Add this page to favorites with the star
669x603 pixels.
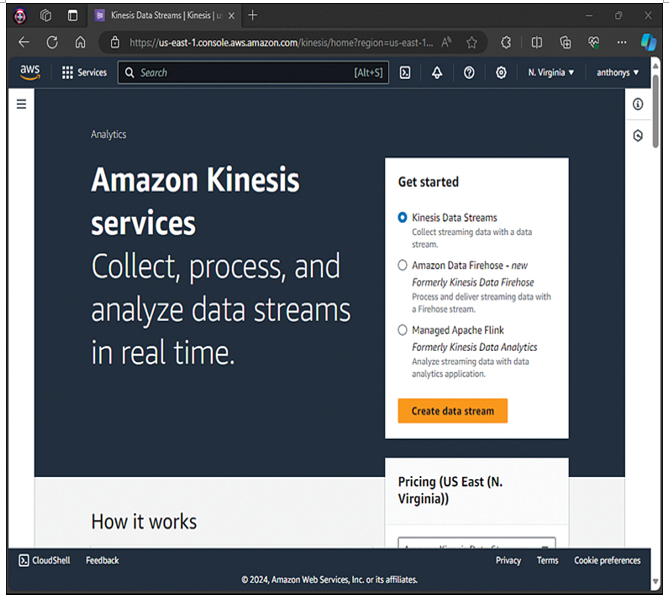click(x=471, y=42)
